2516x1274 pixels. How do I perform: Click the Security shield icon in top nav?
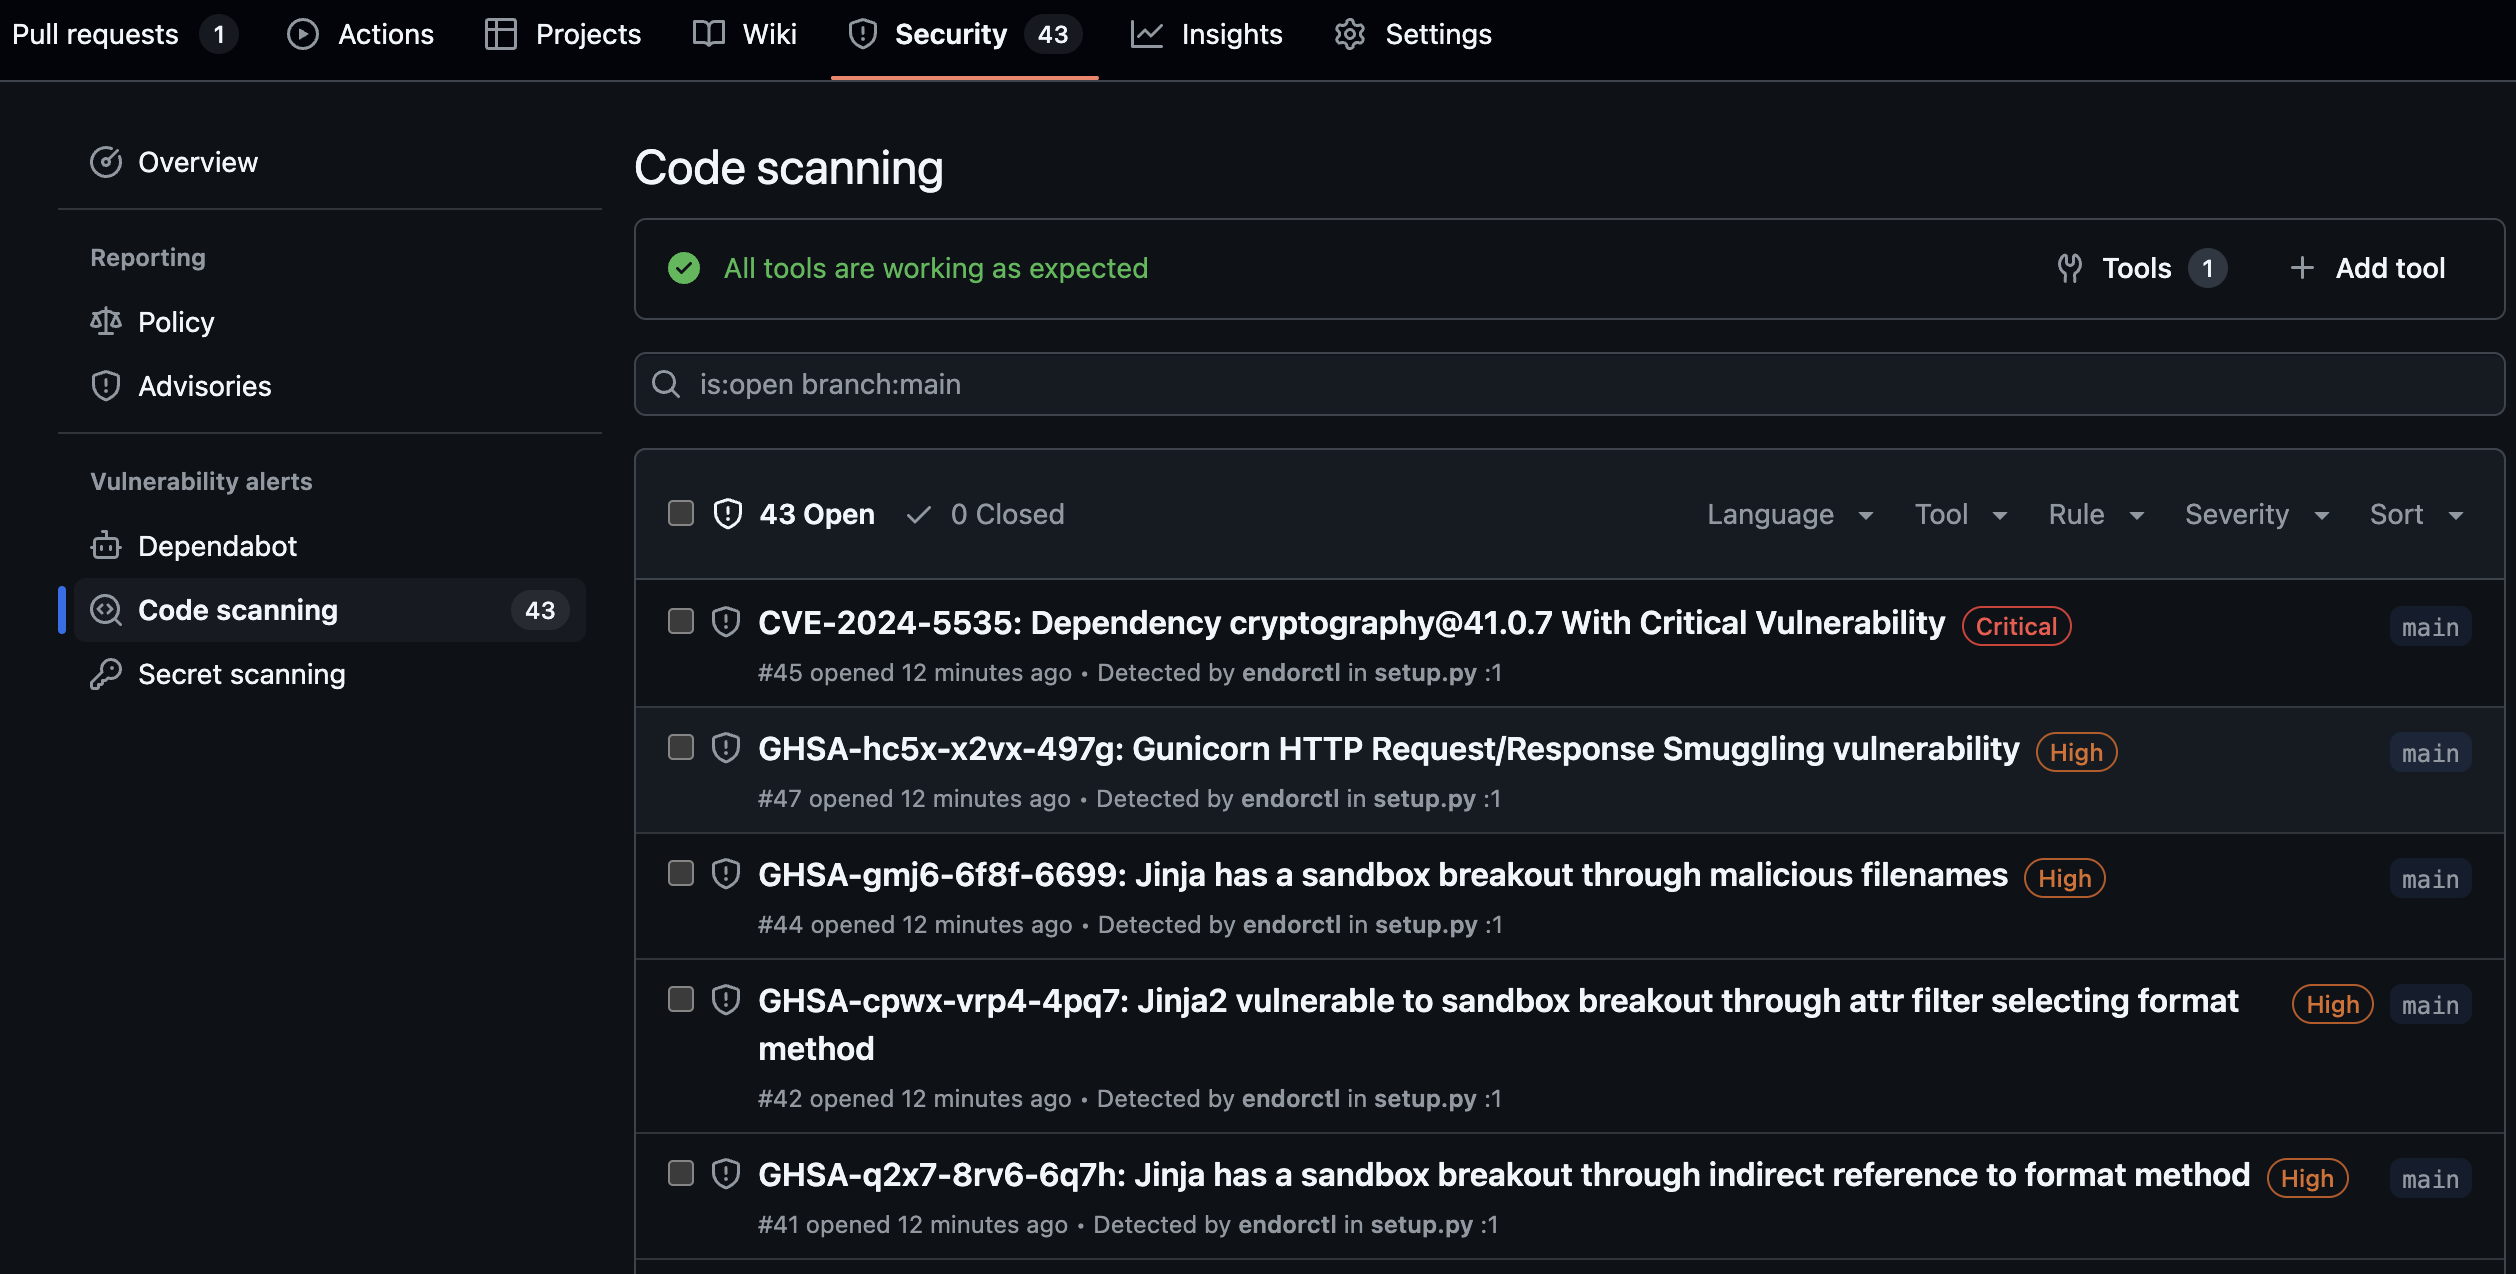[x=862, y=34]
